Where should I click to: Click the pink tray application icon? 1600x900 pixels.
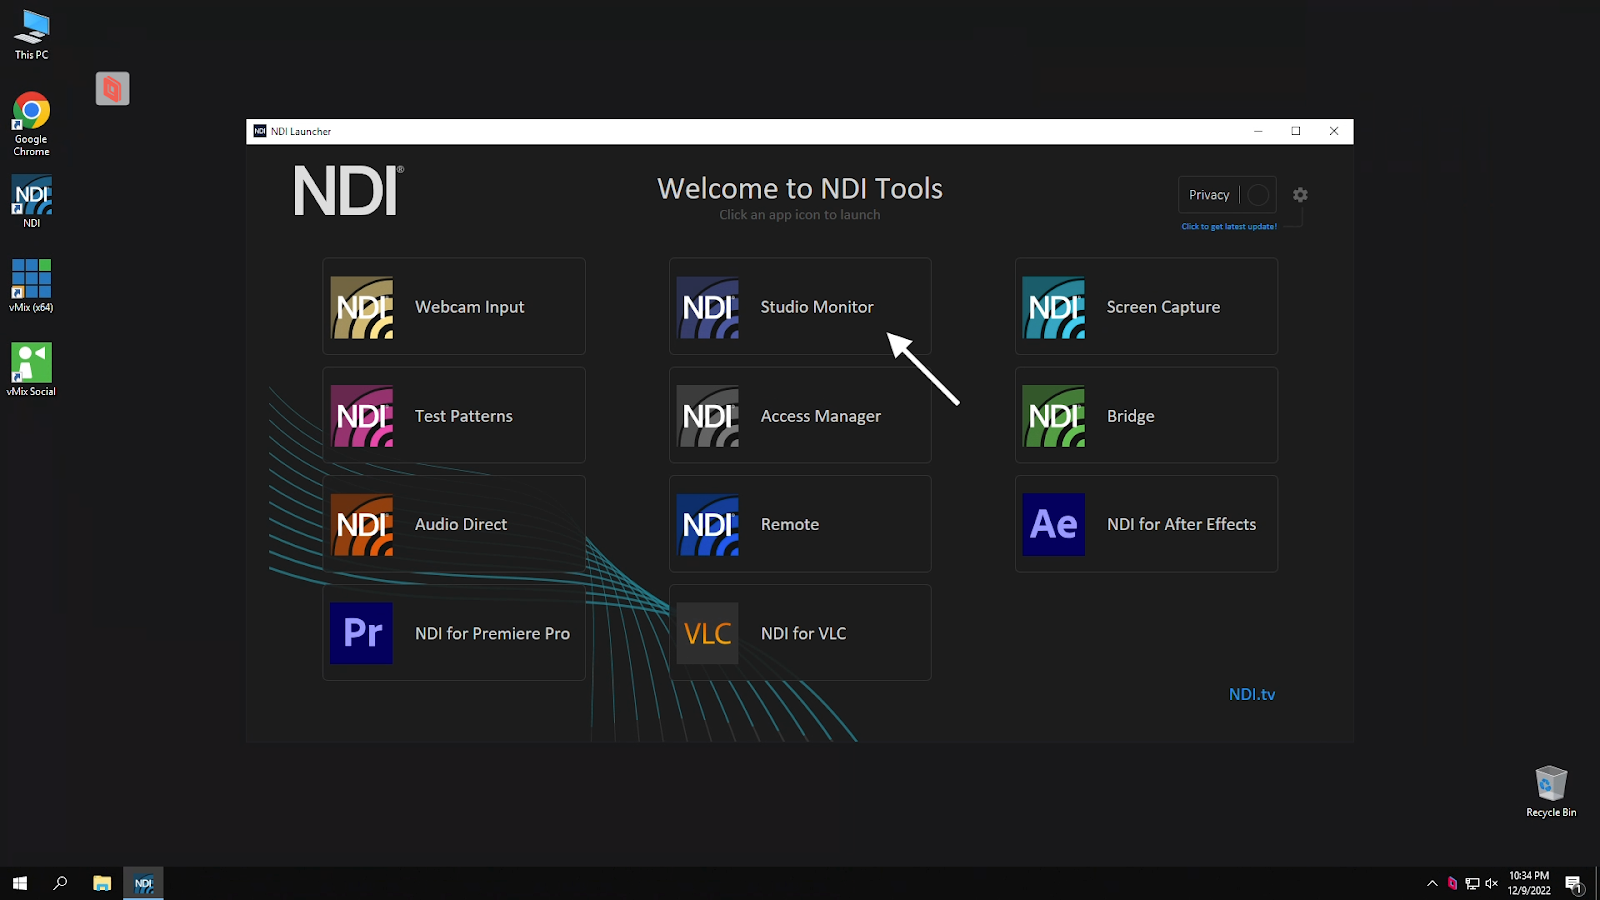pyautogui.click(x=1453, y=883)
